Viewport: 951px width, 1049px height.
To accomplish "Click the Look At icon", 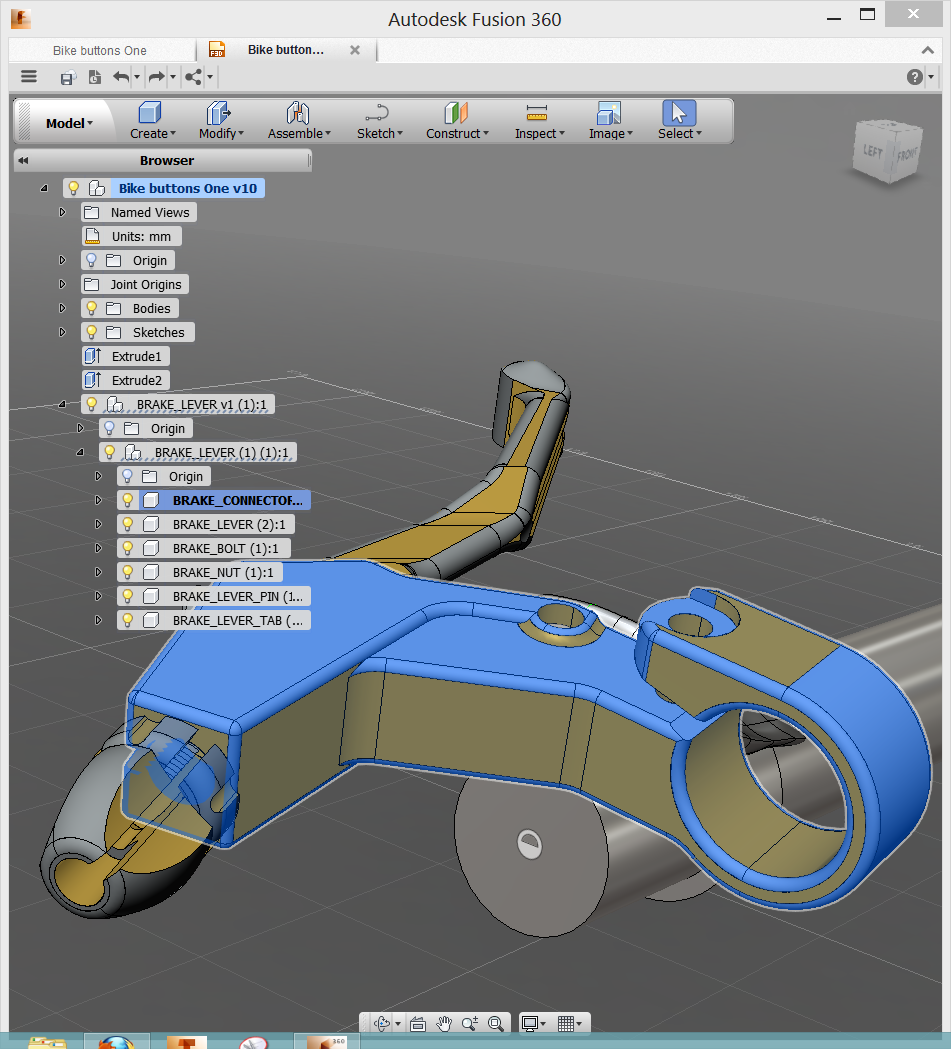I will tap(418, 1024).
